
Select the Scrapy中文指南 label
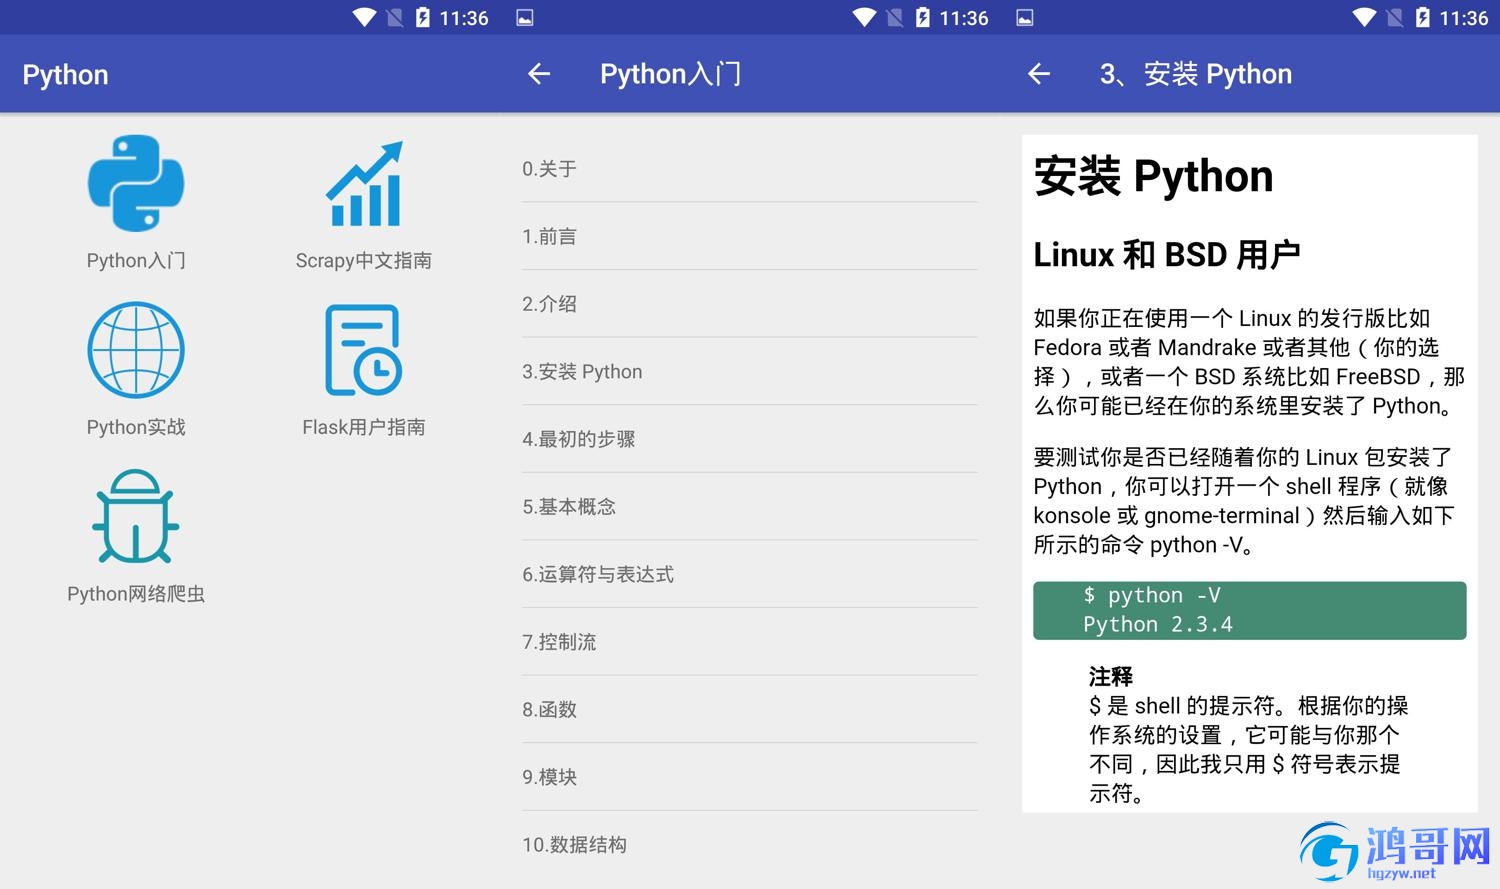click(364, 261)
